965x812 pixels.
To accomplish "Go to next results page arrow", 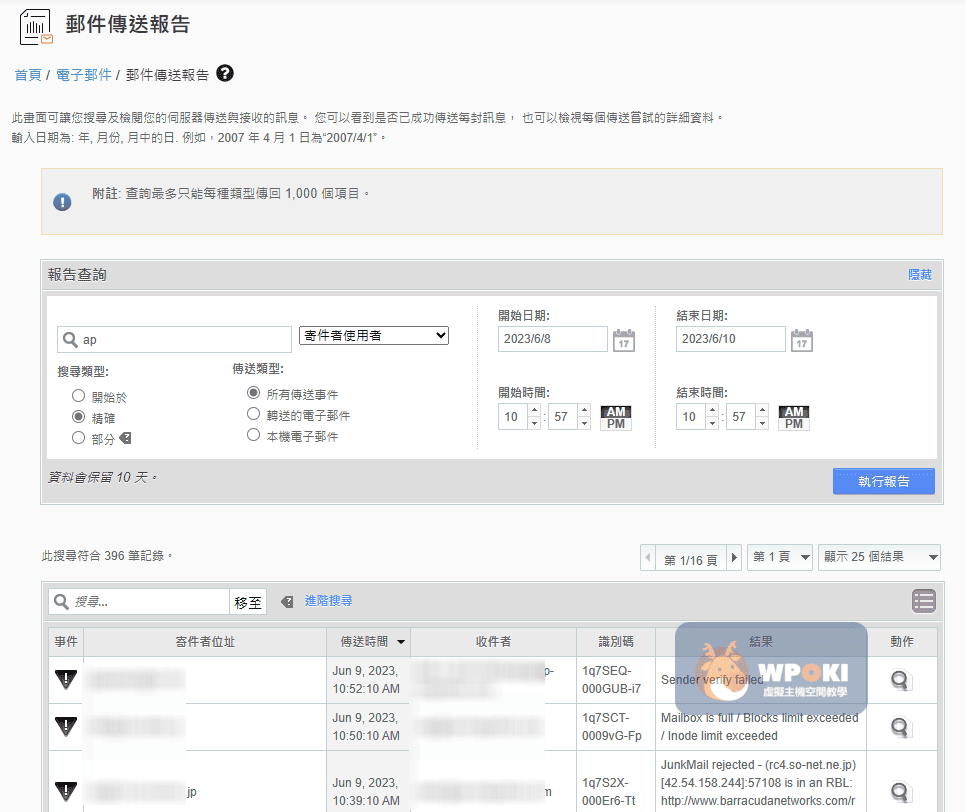I will [735, 558].
